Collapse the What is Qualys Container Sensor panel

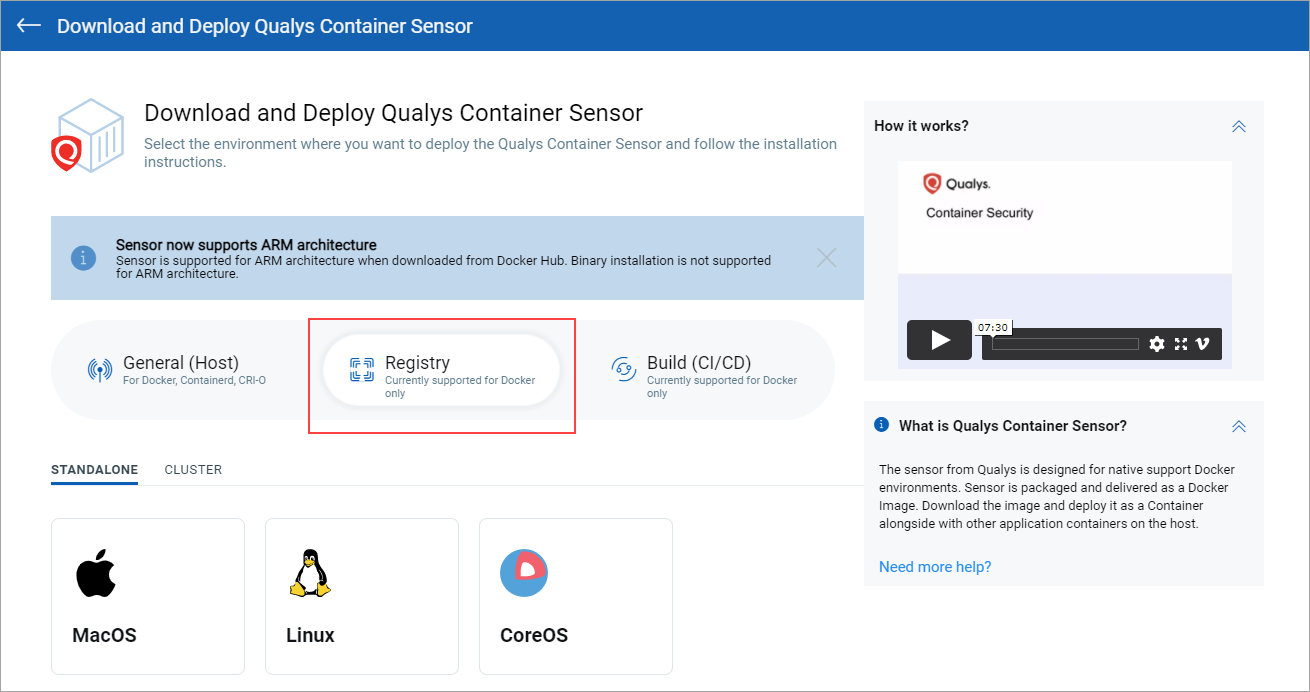[1238, 426]
